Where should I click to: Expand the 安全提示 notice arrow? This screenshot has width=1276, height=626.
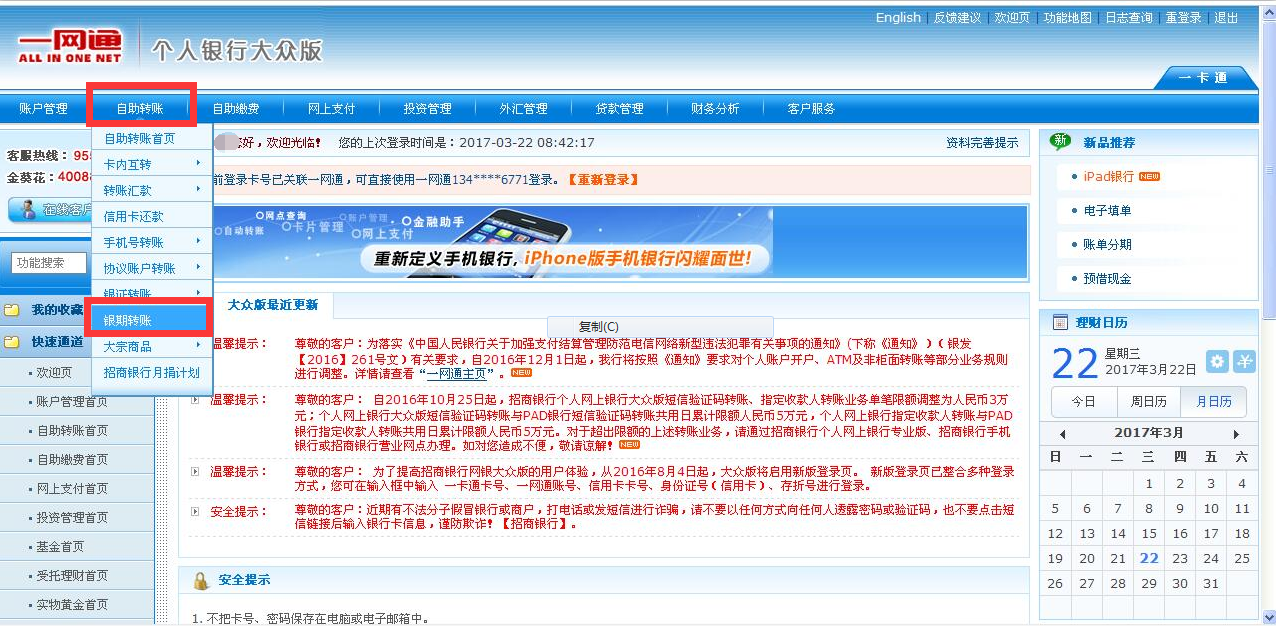[195, 511]
